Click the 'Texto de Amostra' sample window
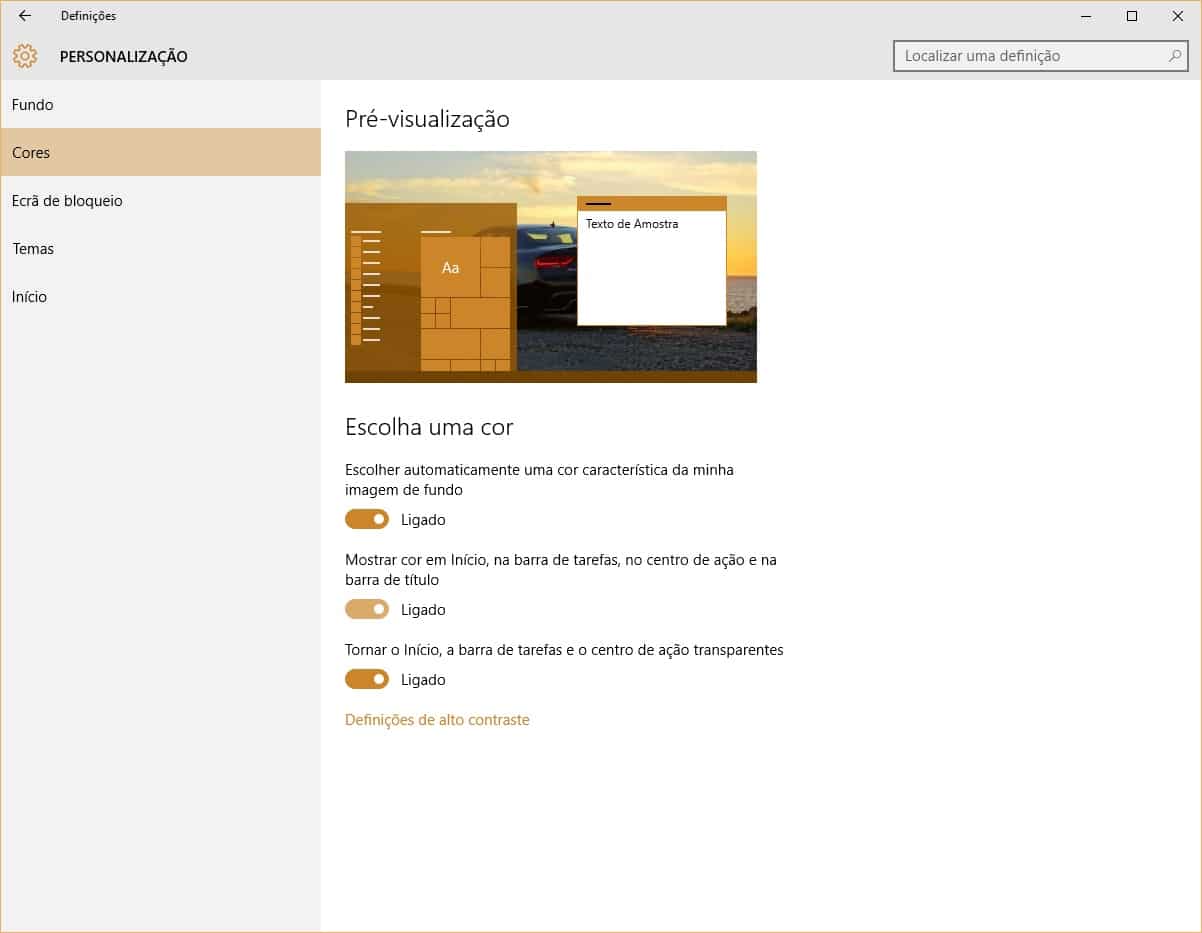This screenshot has width=1202, height=933. pos(652,261)
